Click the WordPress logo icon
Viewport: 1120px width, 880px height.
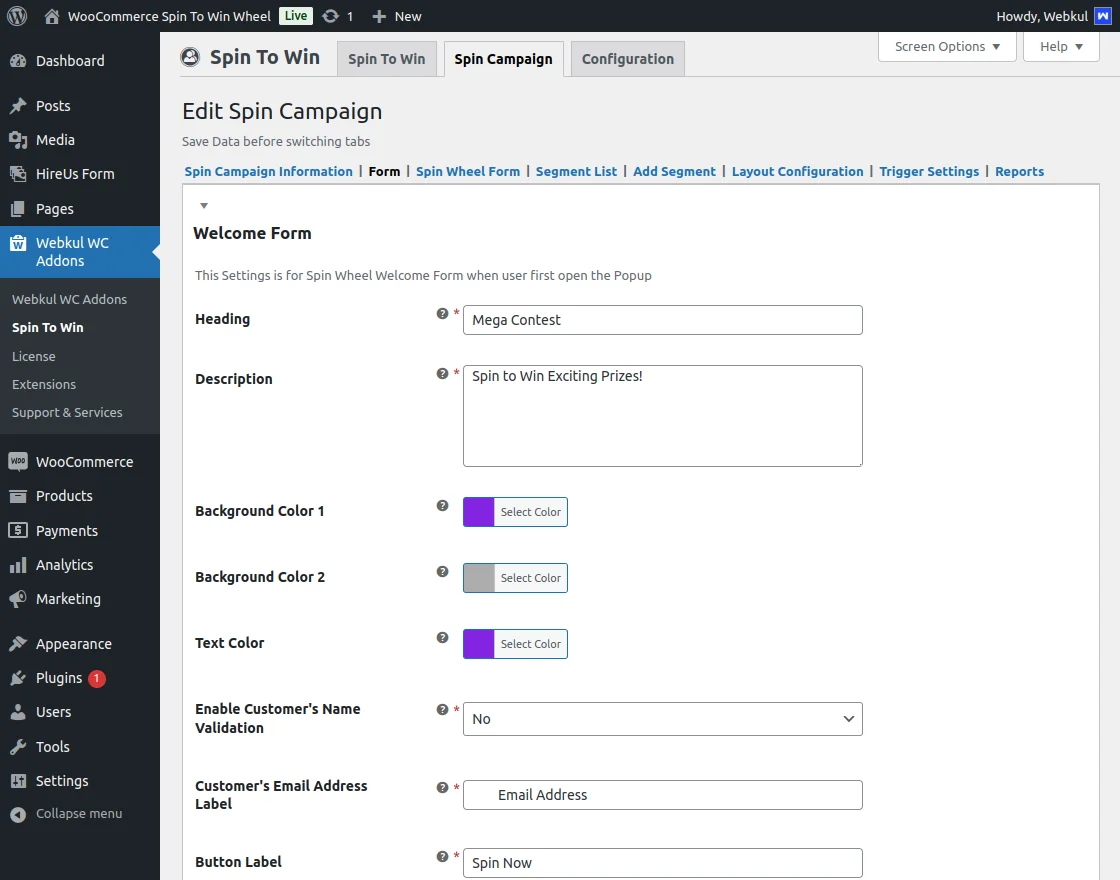tap(16, 16)
